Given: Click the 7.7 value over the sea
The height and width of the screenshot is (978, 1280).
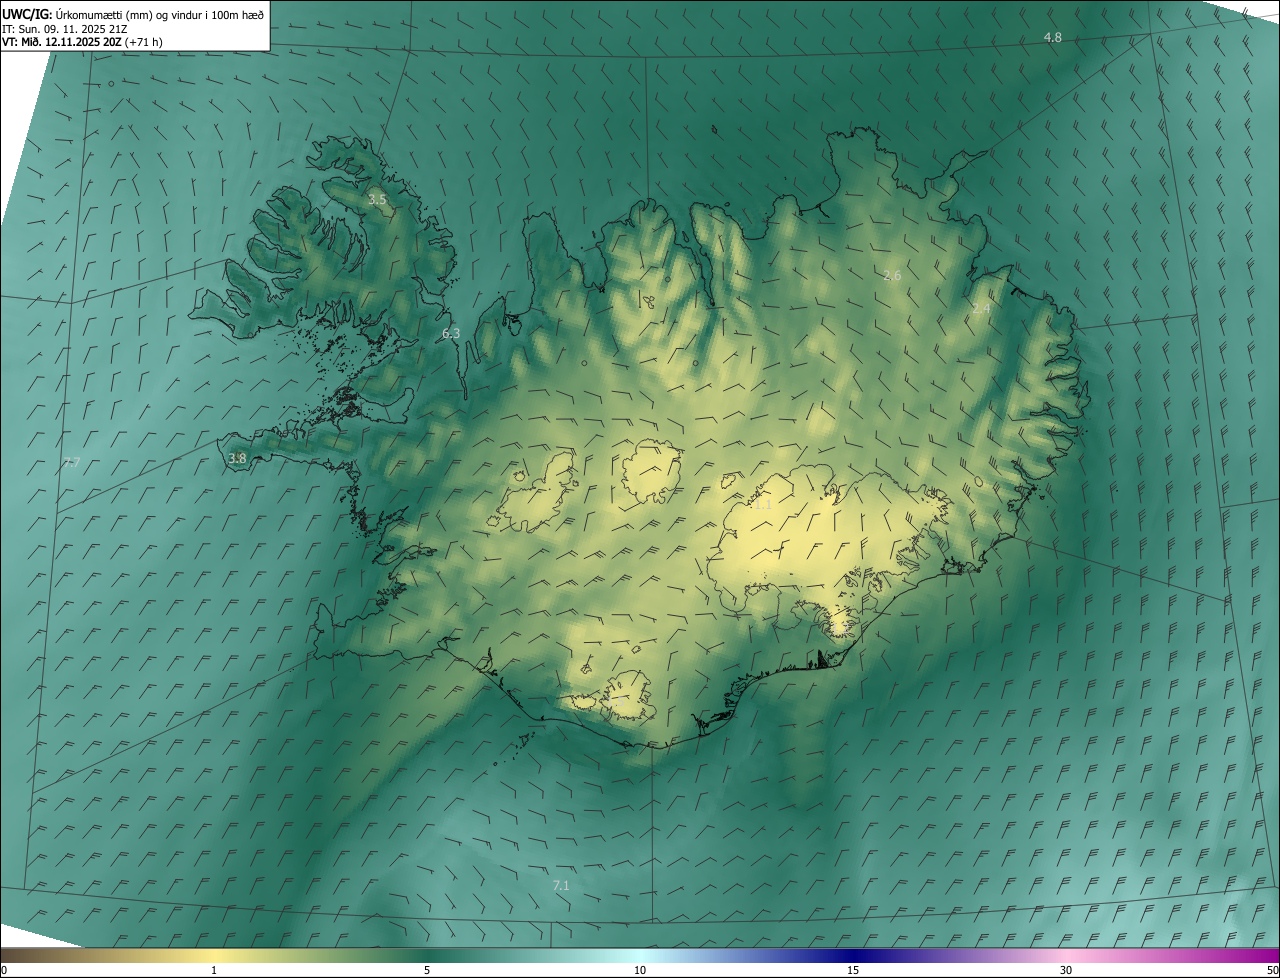Looking at the screenshot, I should tap(71, 462).
